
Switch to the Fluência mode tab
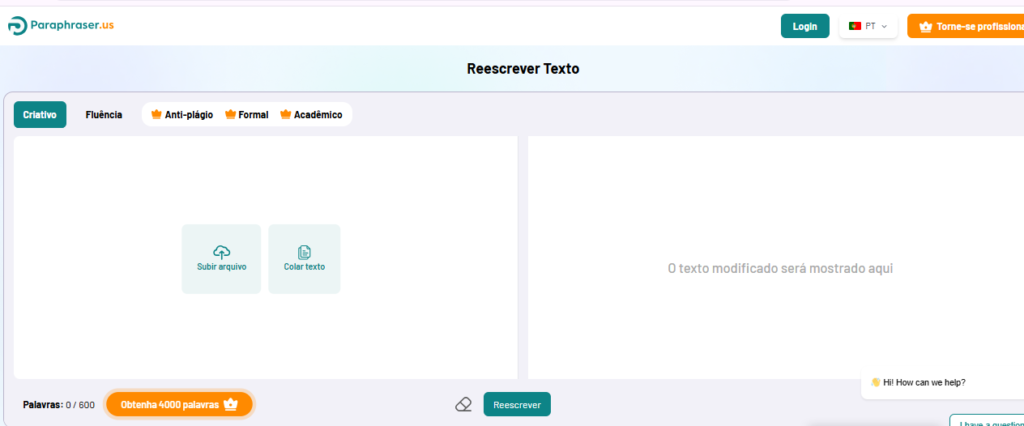(104, 115)
